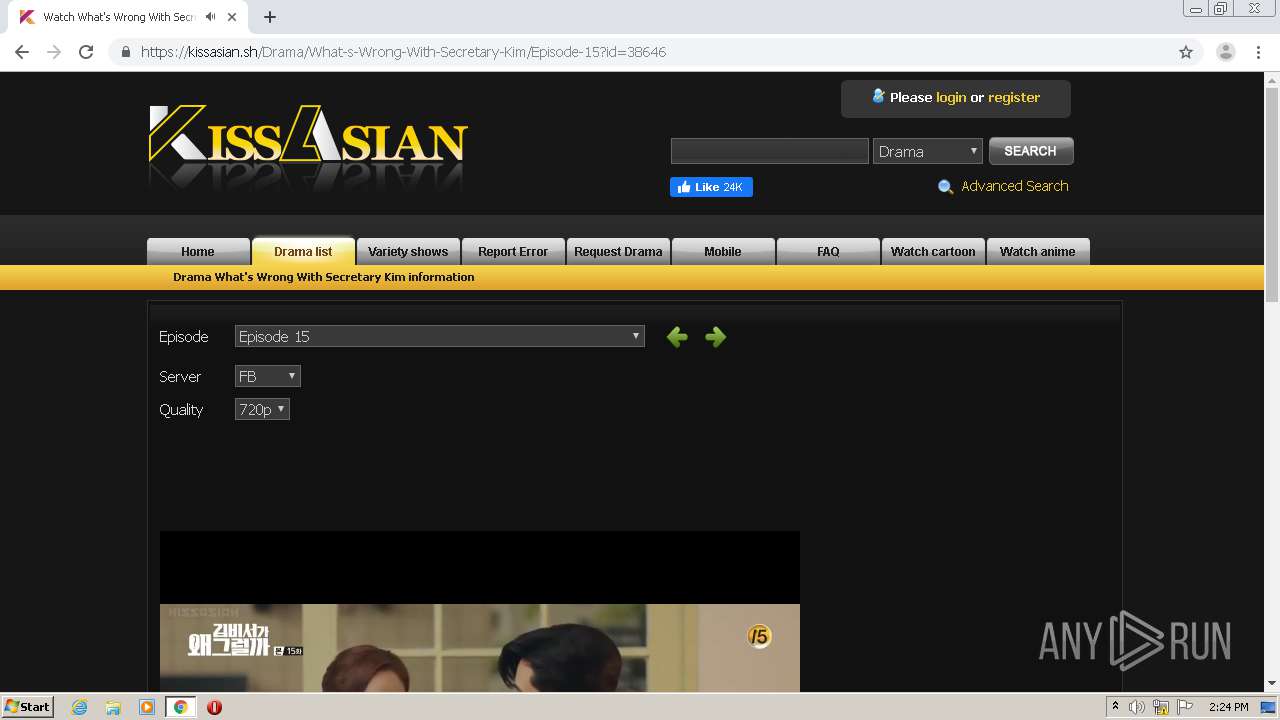The width and height of the screenshot is (1280, 720).
Task: Switch to the Variety shows tab
Action: 408,251
